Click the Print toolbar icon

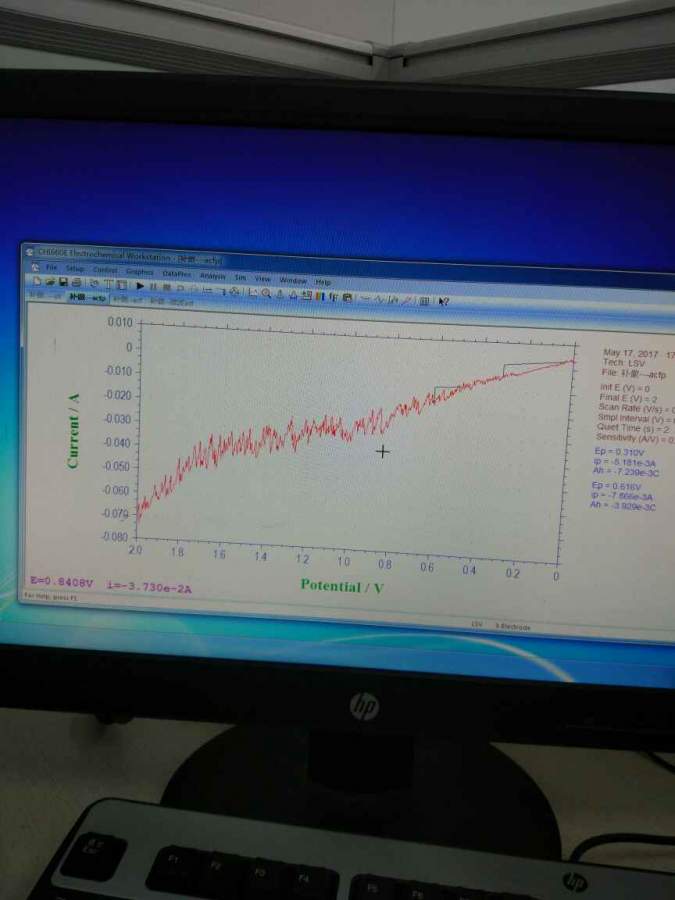coord(76,282)
